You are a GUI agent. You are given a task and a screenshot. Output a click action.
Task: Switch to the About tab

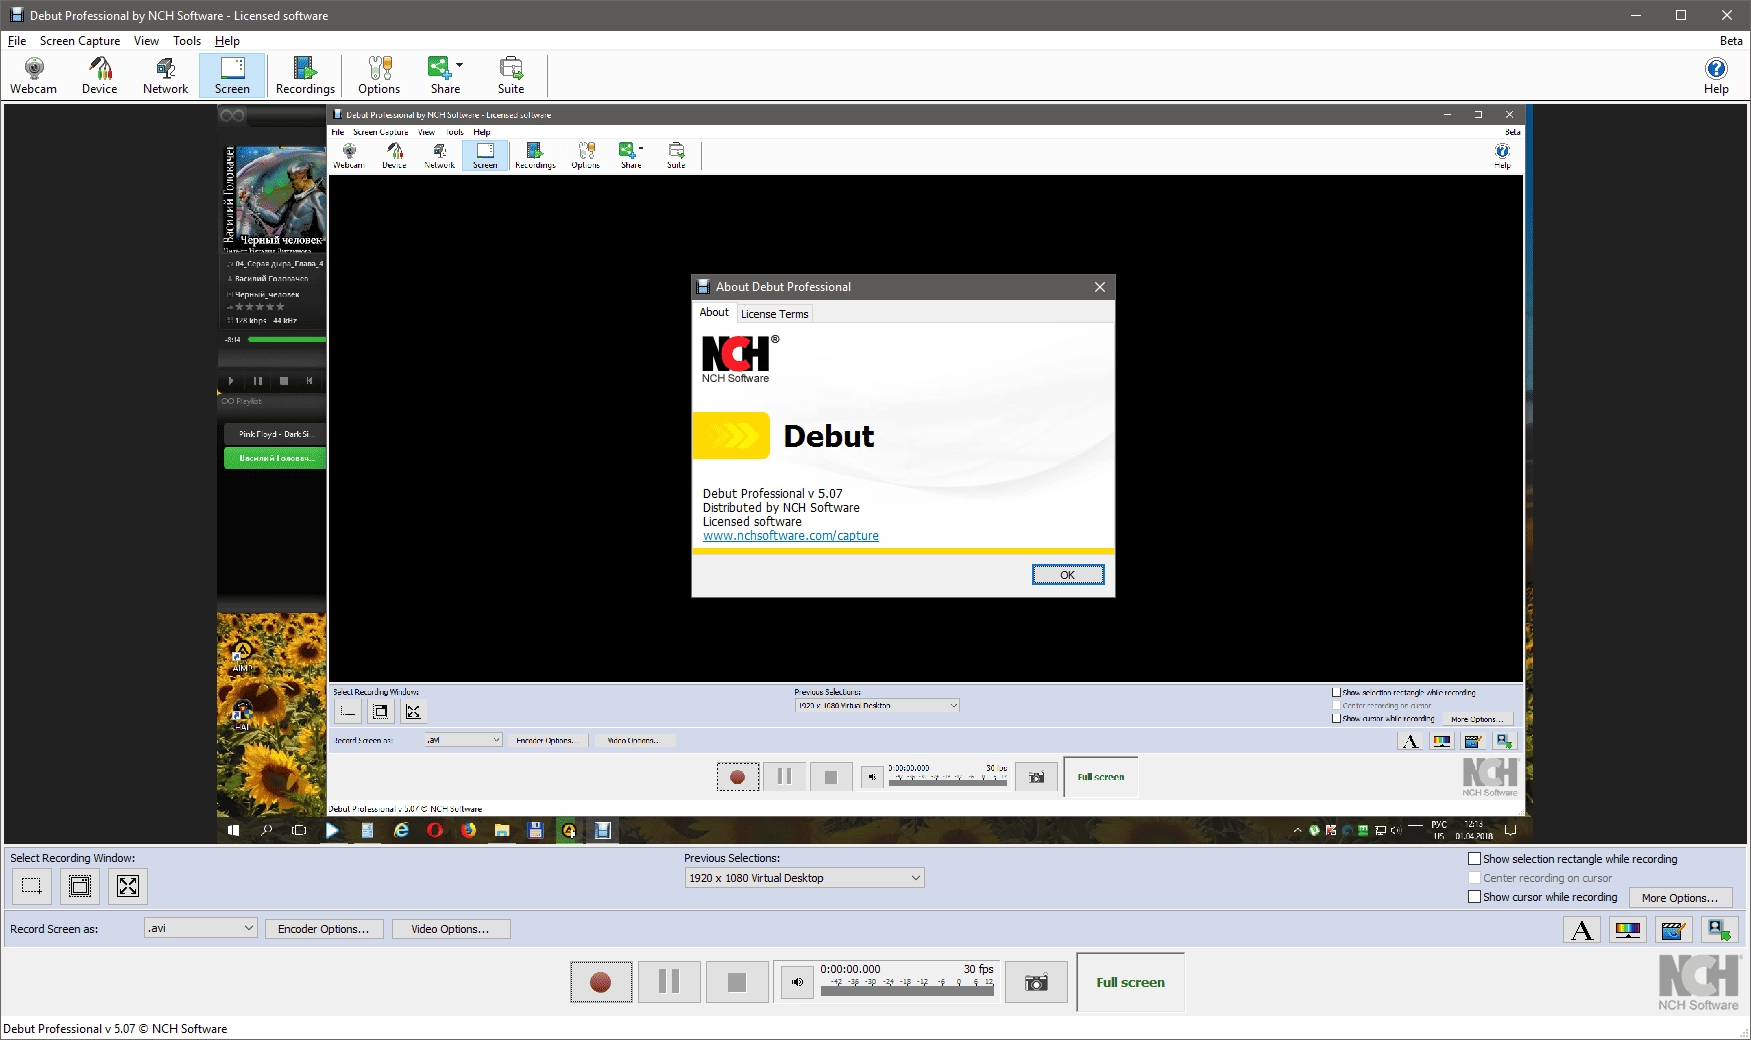pos(714,312)
